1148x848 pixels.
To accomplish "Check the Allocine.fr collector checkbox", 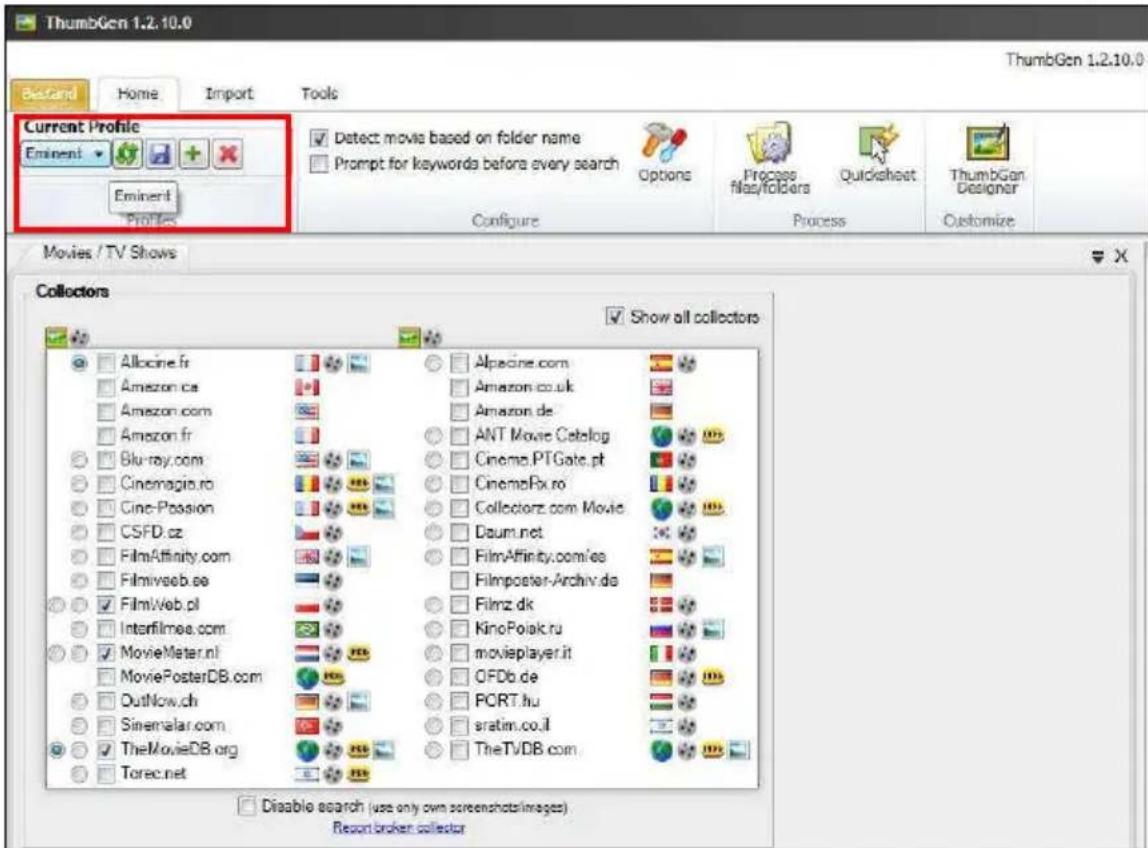I will [x=106, y=363].
